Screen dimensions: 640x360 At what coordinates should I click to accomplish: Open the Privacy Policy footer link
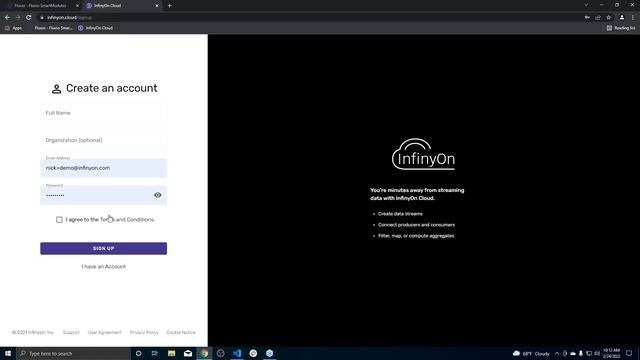click(x=144, y=332)
